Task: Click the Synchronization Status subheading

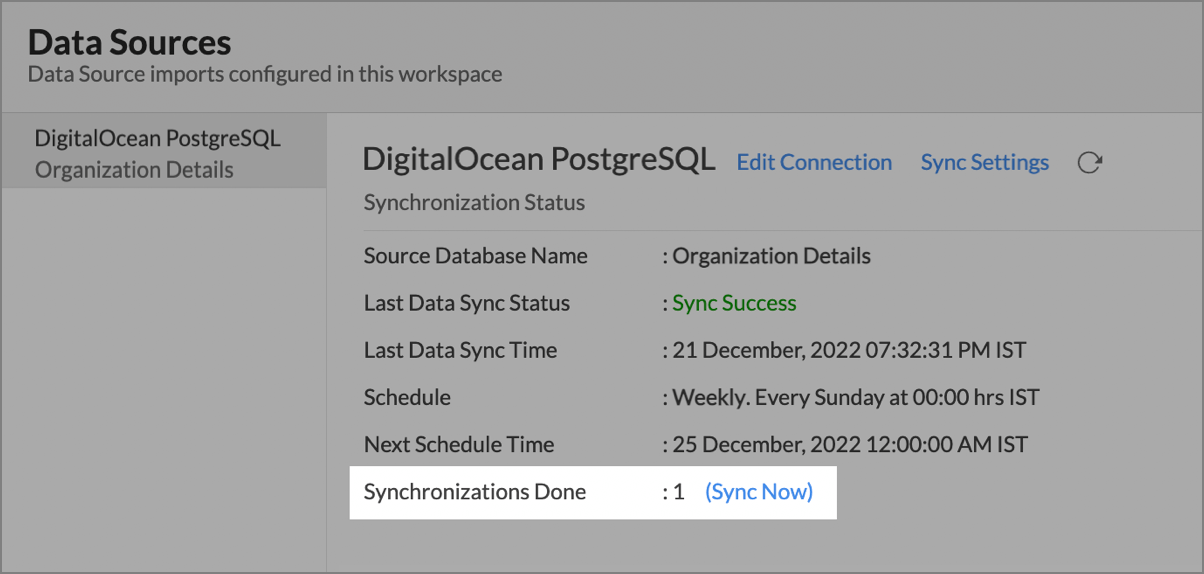Action: (474, 203)
